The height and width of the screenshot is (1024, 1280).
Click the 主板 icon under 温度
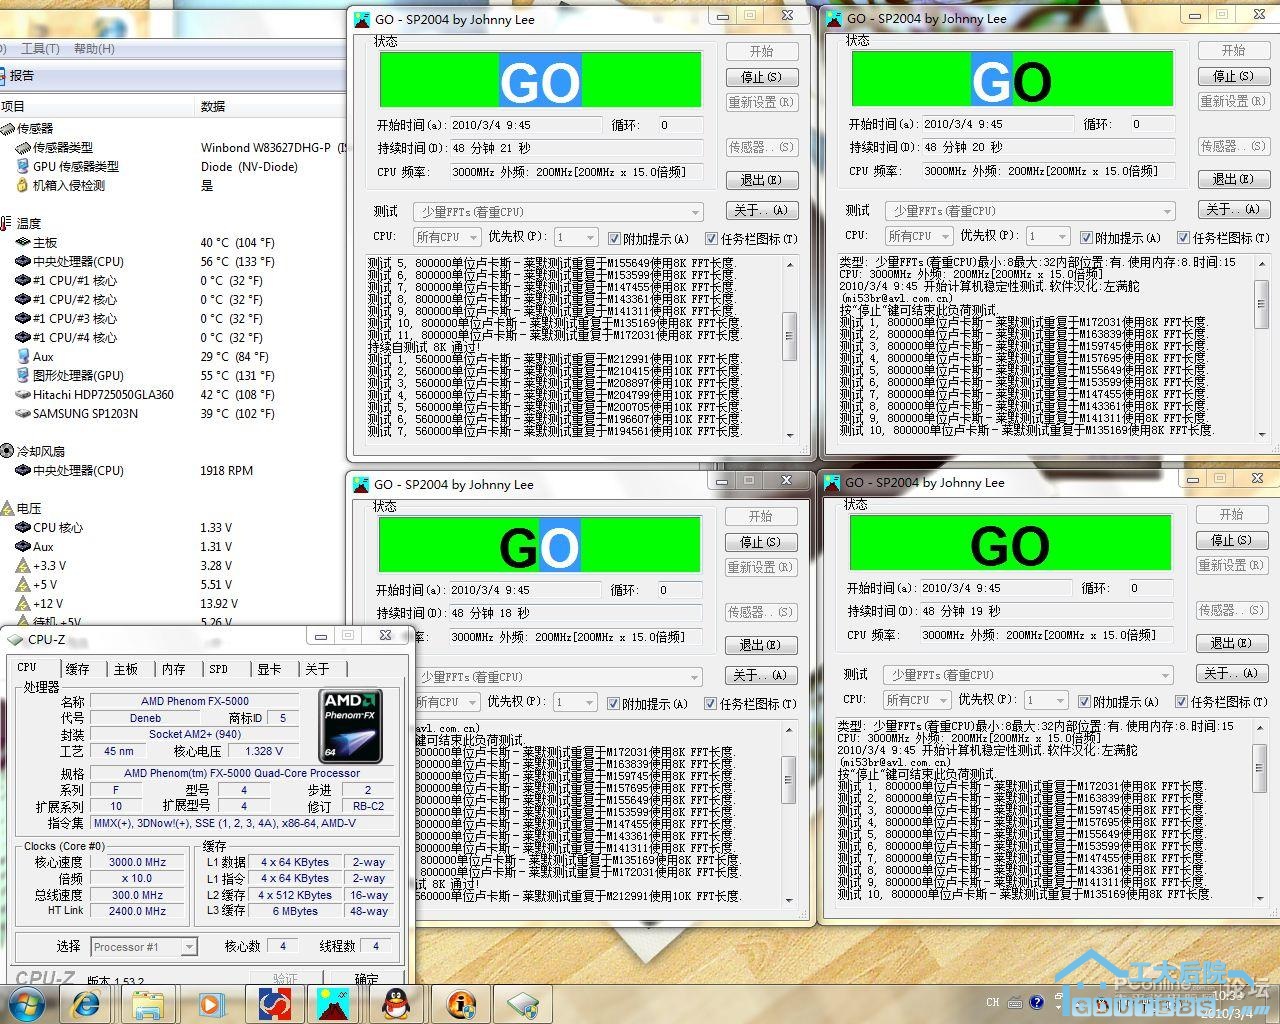[22, 242]
